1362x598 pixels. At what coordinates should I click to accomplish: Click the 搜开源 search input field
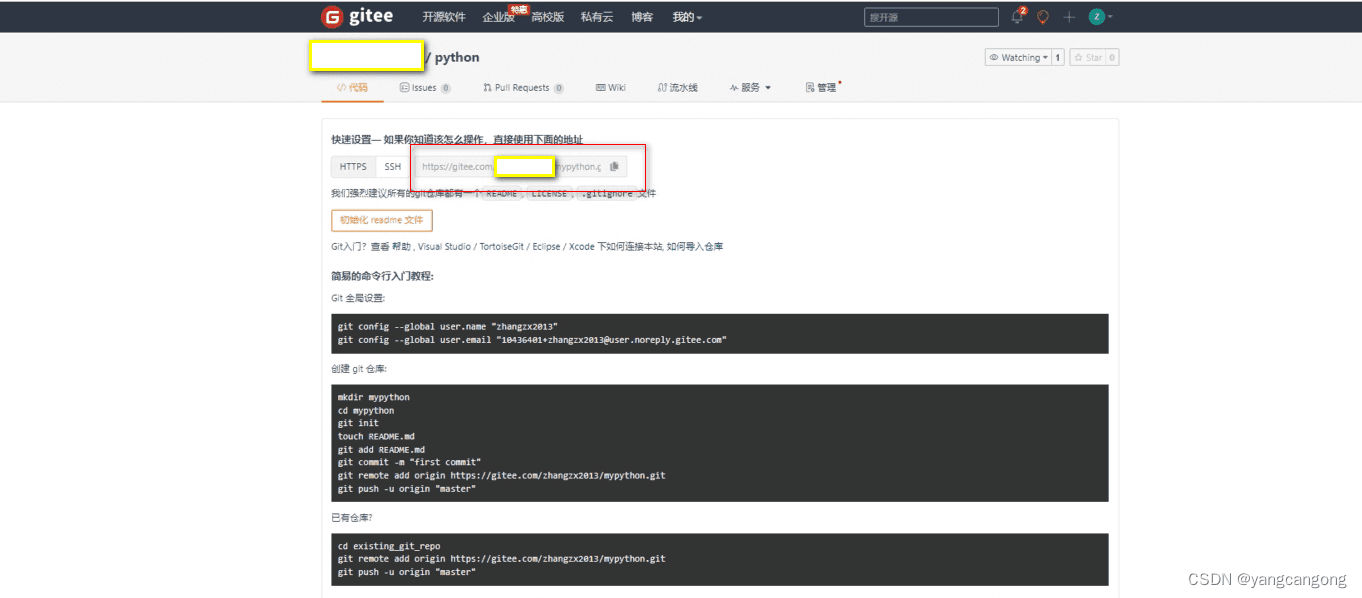[930, 17]
